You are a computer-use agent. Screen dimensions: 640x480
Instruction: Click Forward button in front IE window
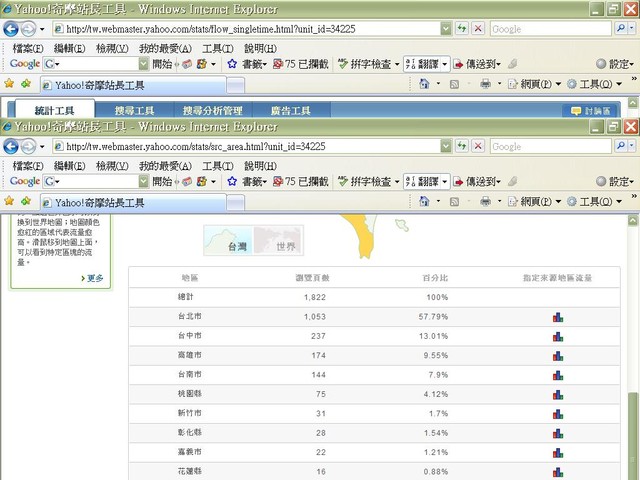coord(28,146)
